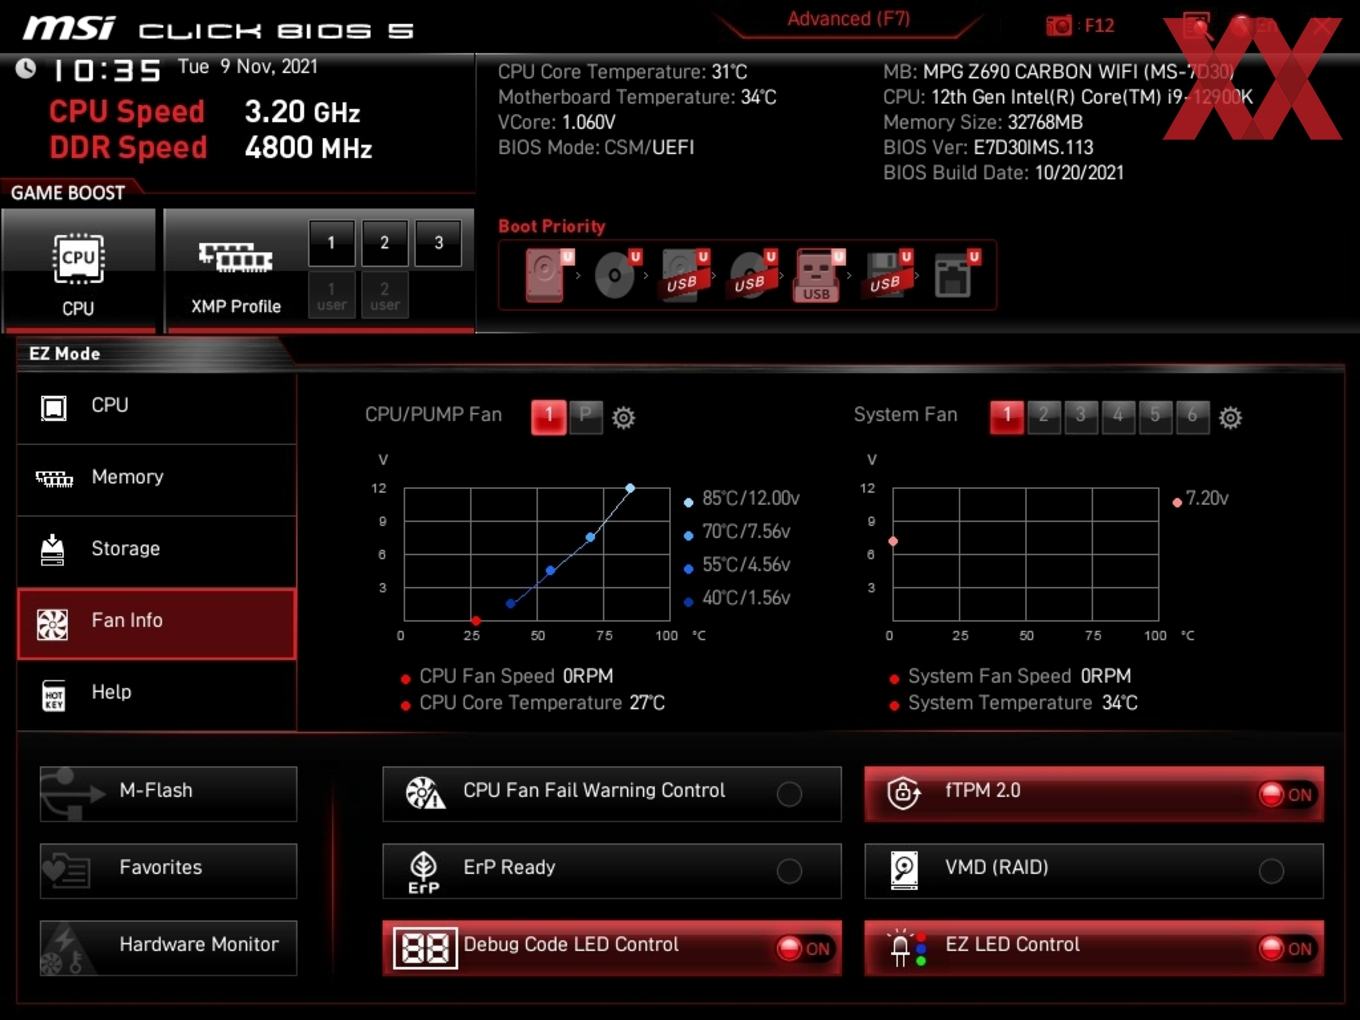Click the 55°C/4.56v legend entry
The image size is (1360, 1020).
coord(737,564)
